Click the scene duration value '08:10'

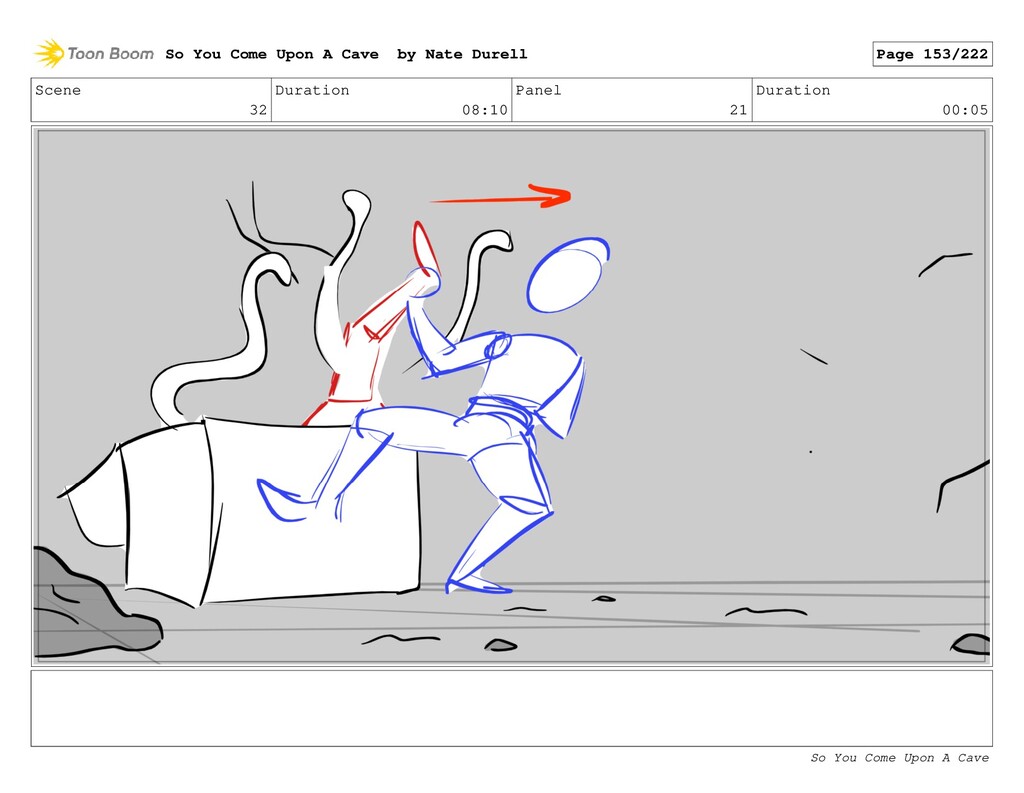point(485,110)
